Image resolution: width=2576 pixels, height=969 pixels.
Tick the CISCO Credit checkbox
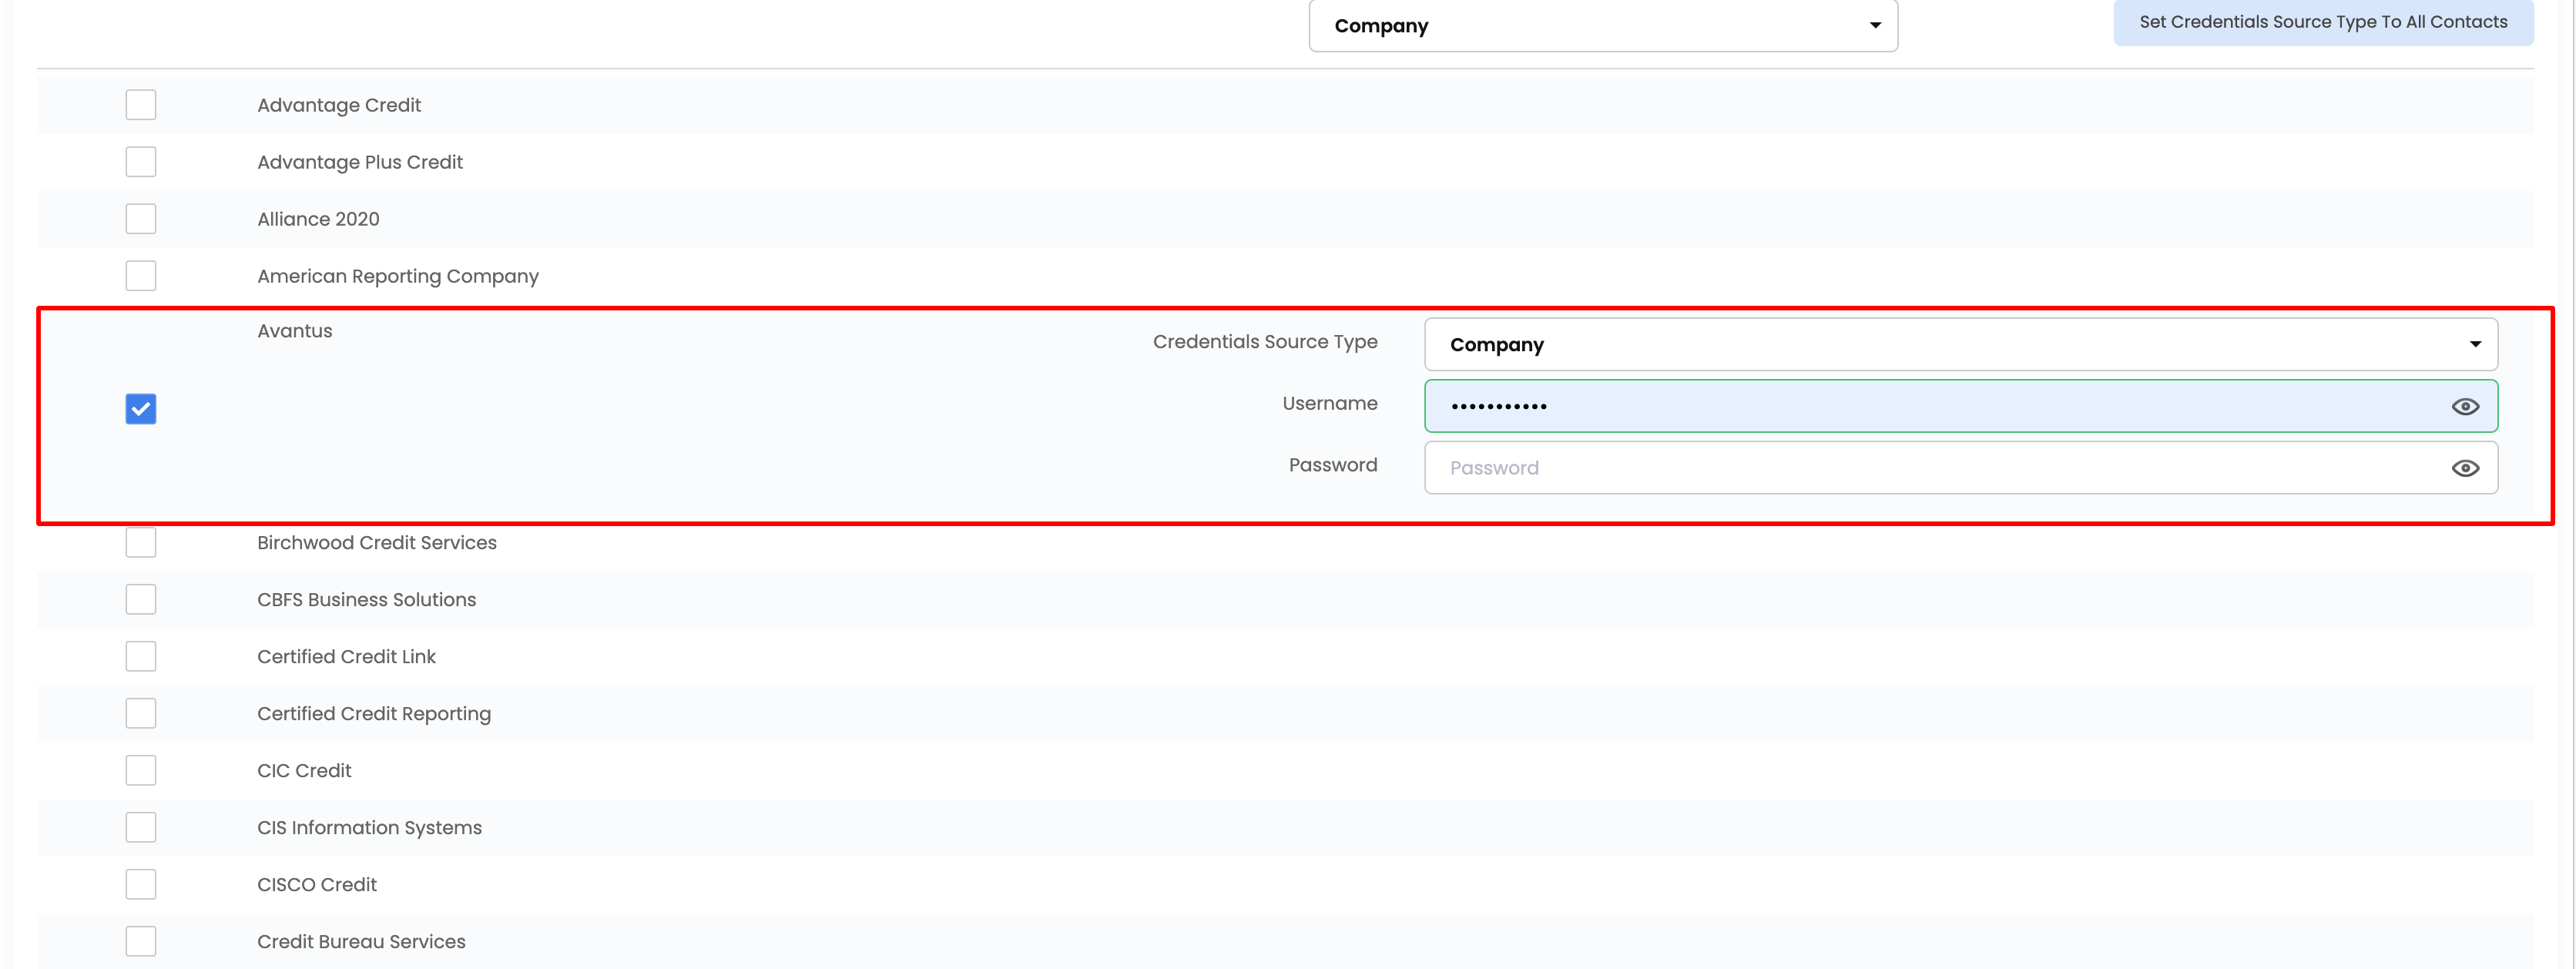[141, 883]
